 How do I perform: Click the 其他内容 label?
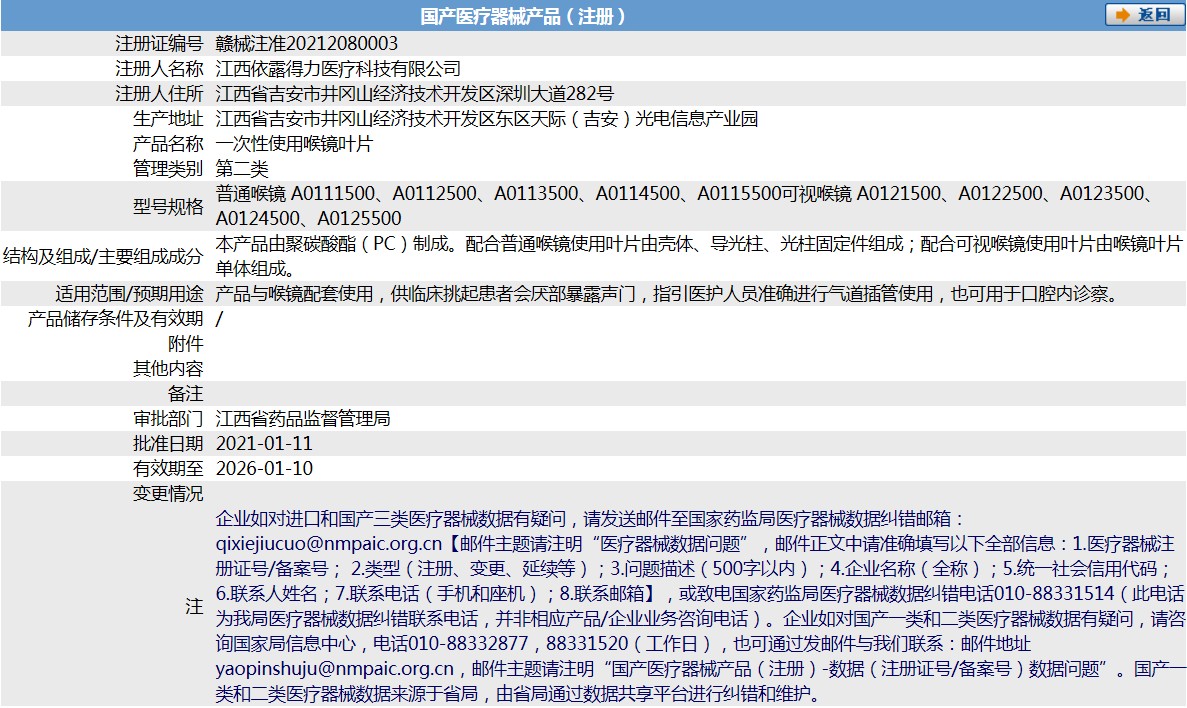tap(168, 369)
